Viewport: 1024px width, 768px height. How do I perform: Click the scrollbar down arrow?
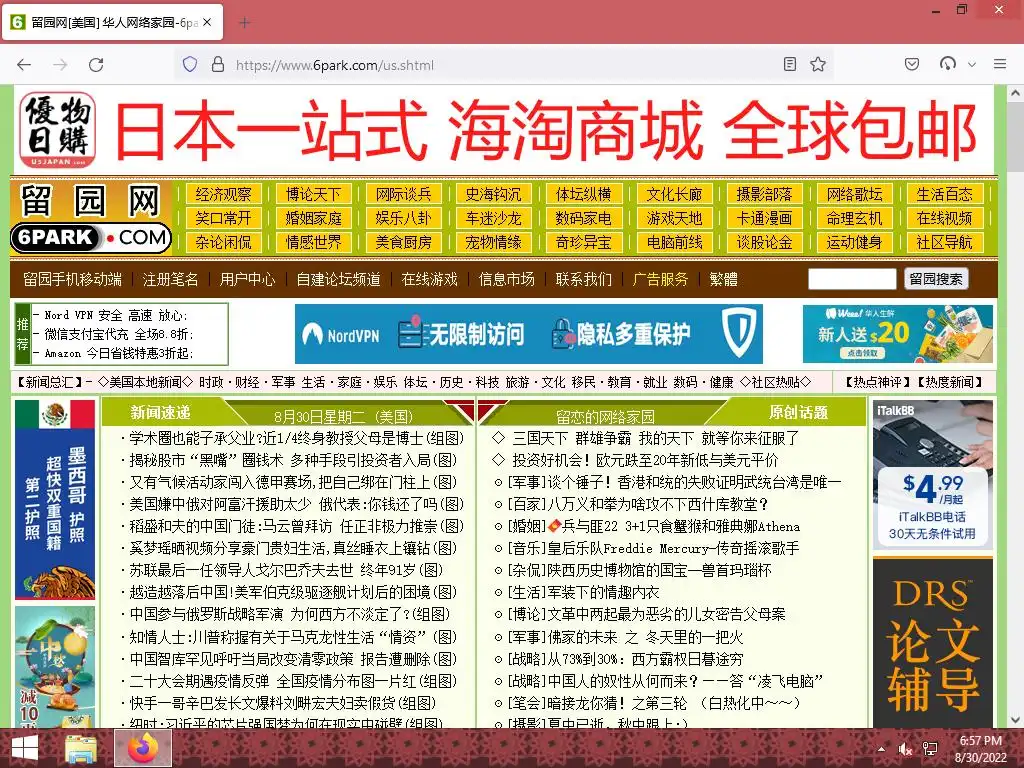pos(1015,720)
